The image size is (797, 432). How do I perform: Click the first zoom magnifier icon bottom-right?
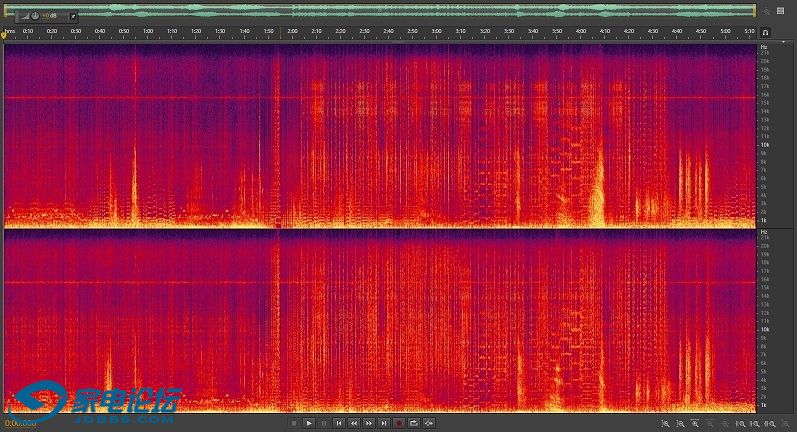tap(665, 423)
